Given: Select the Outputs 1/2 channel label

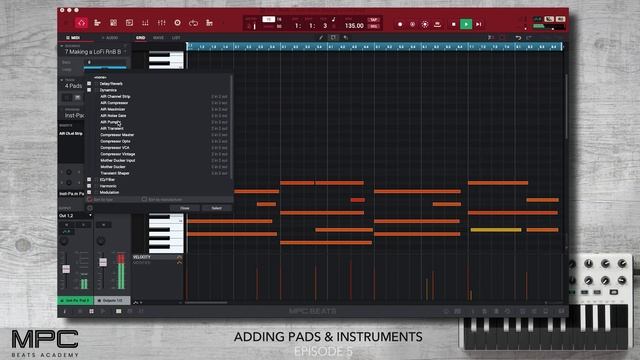Looking at the screenshot, I should click(112, 300).
